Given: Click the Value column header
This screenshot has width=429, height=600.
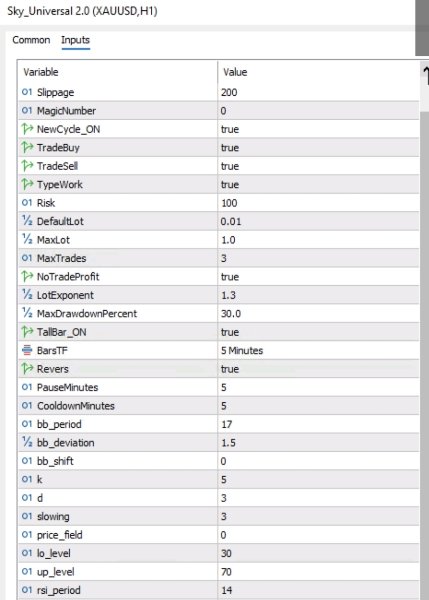Looking at the screenshot, I should click(x=318, y=72).
